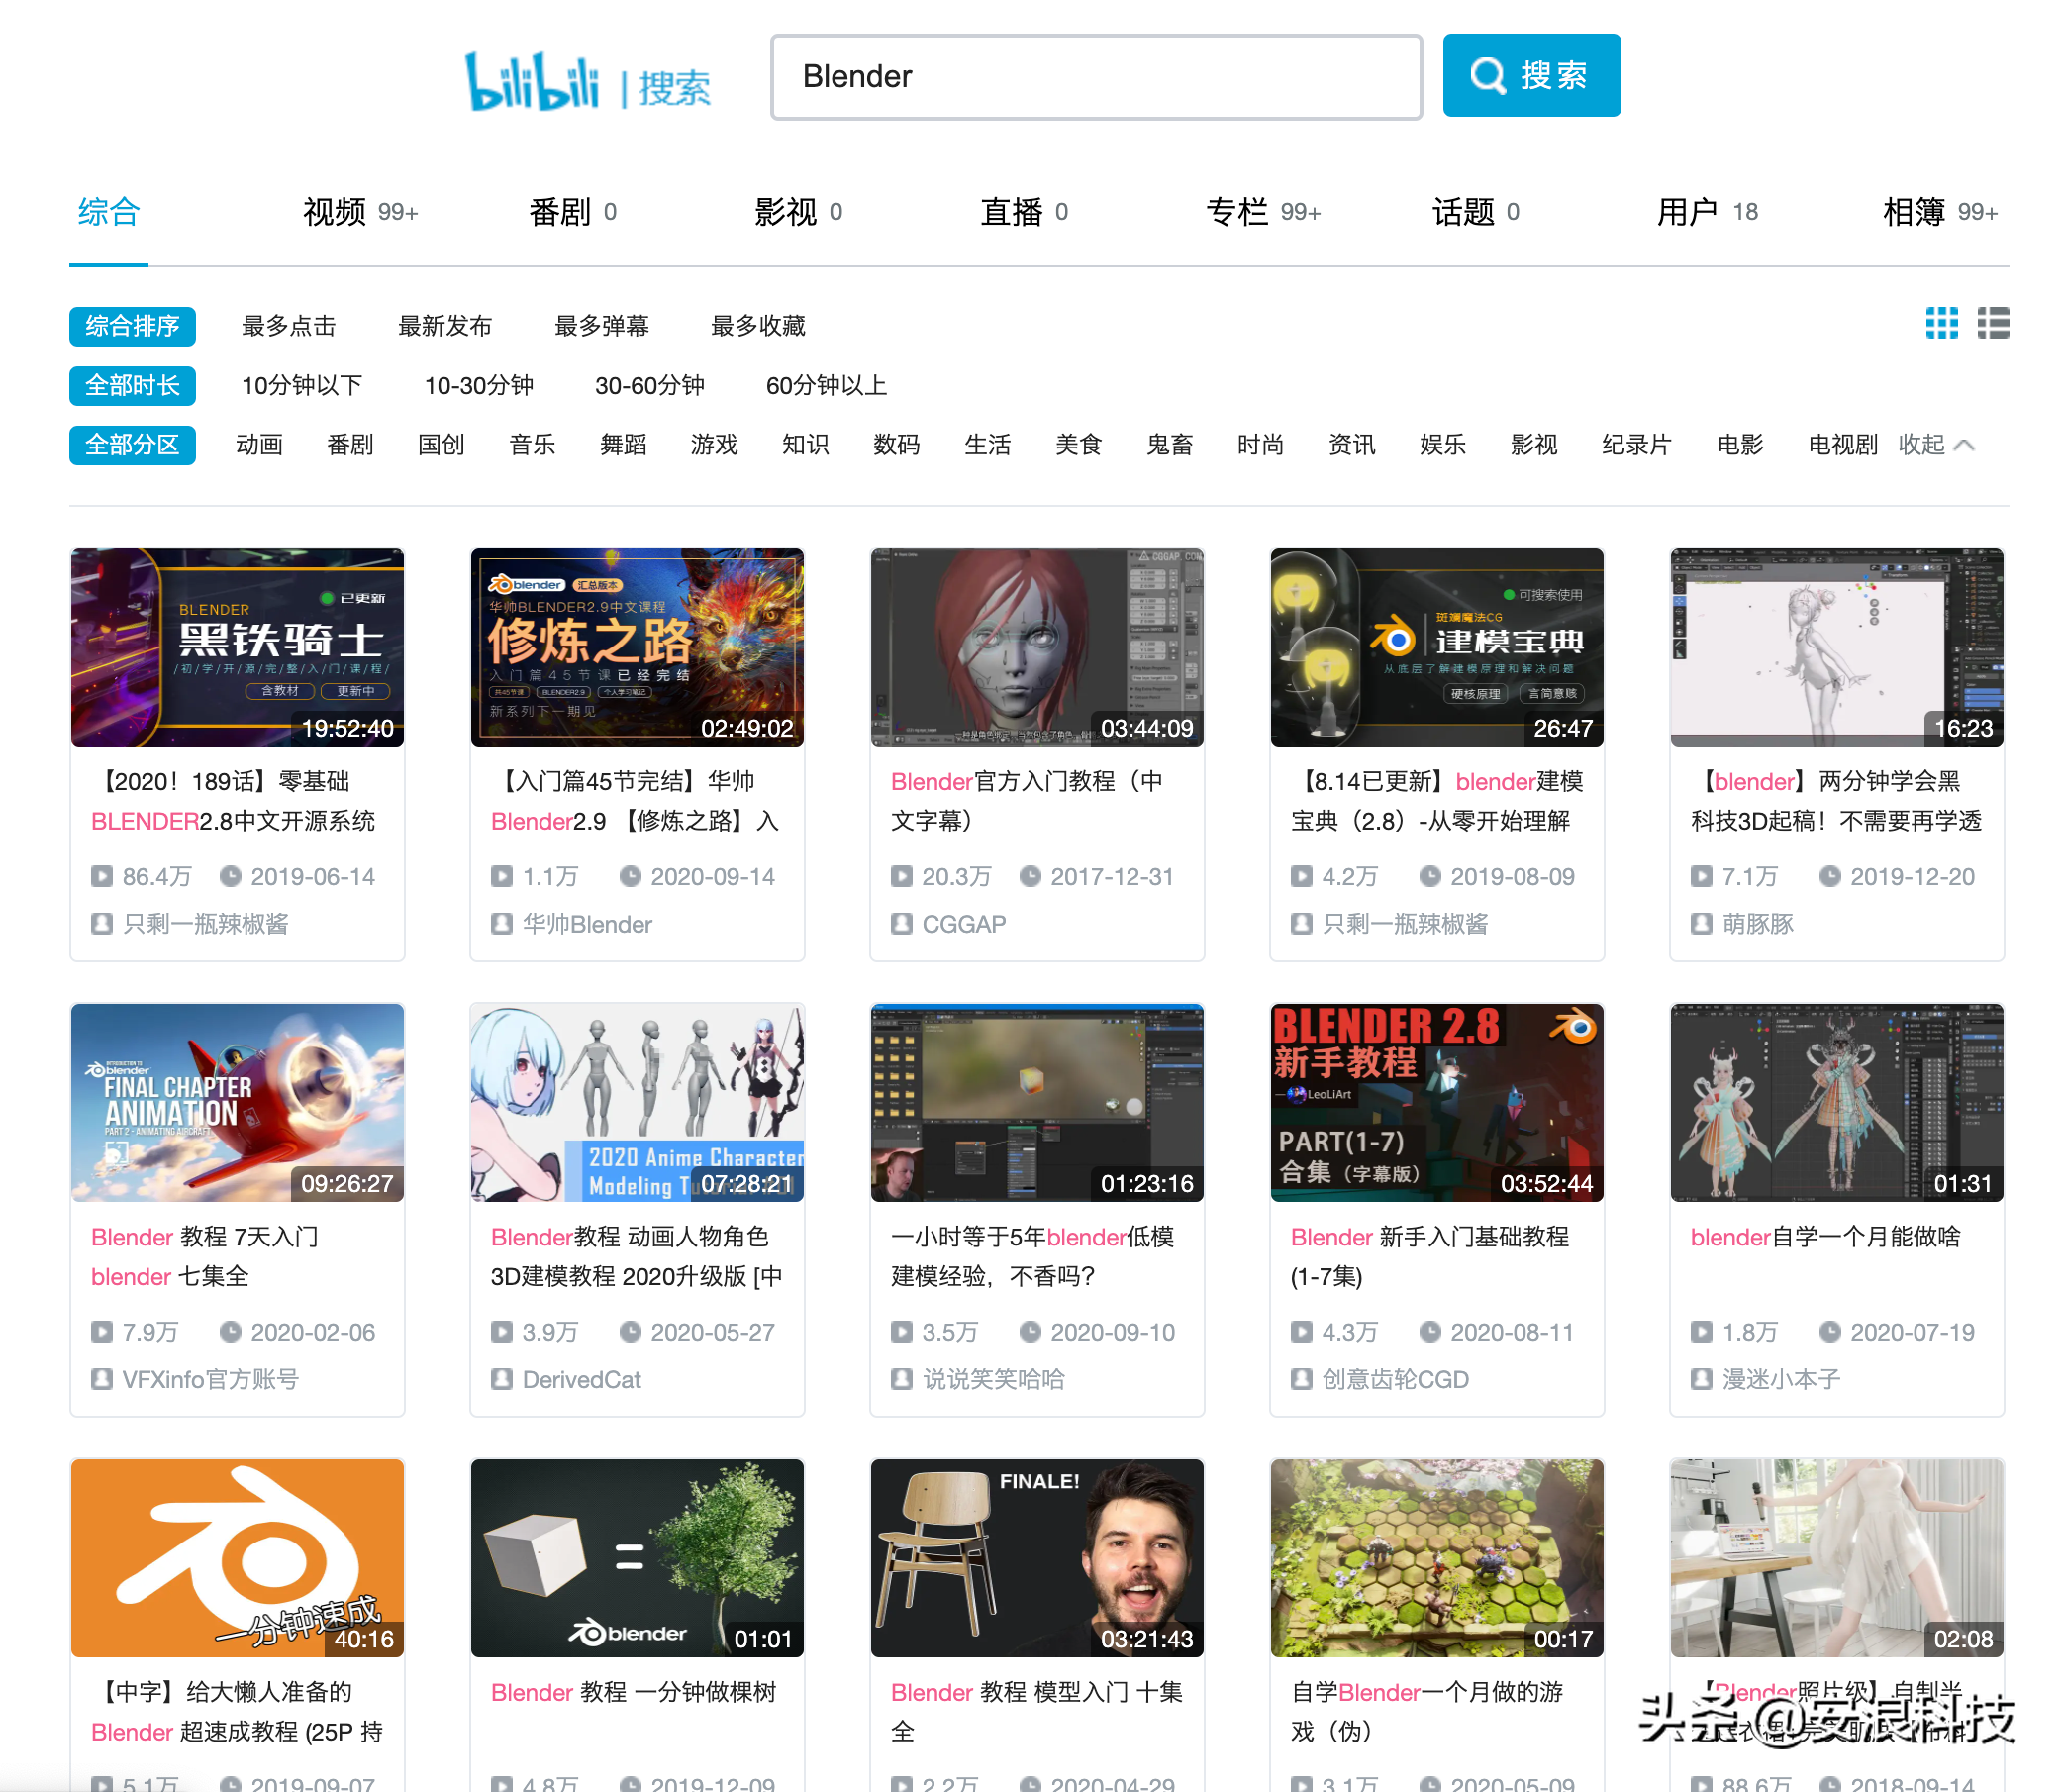This screenshot has width=2063, height=1792.
Task: Open 黑铁骑士 video thumbnail
Action: click(x=238, y=647)
